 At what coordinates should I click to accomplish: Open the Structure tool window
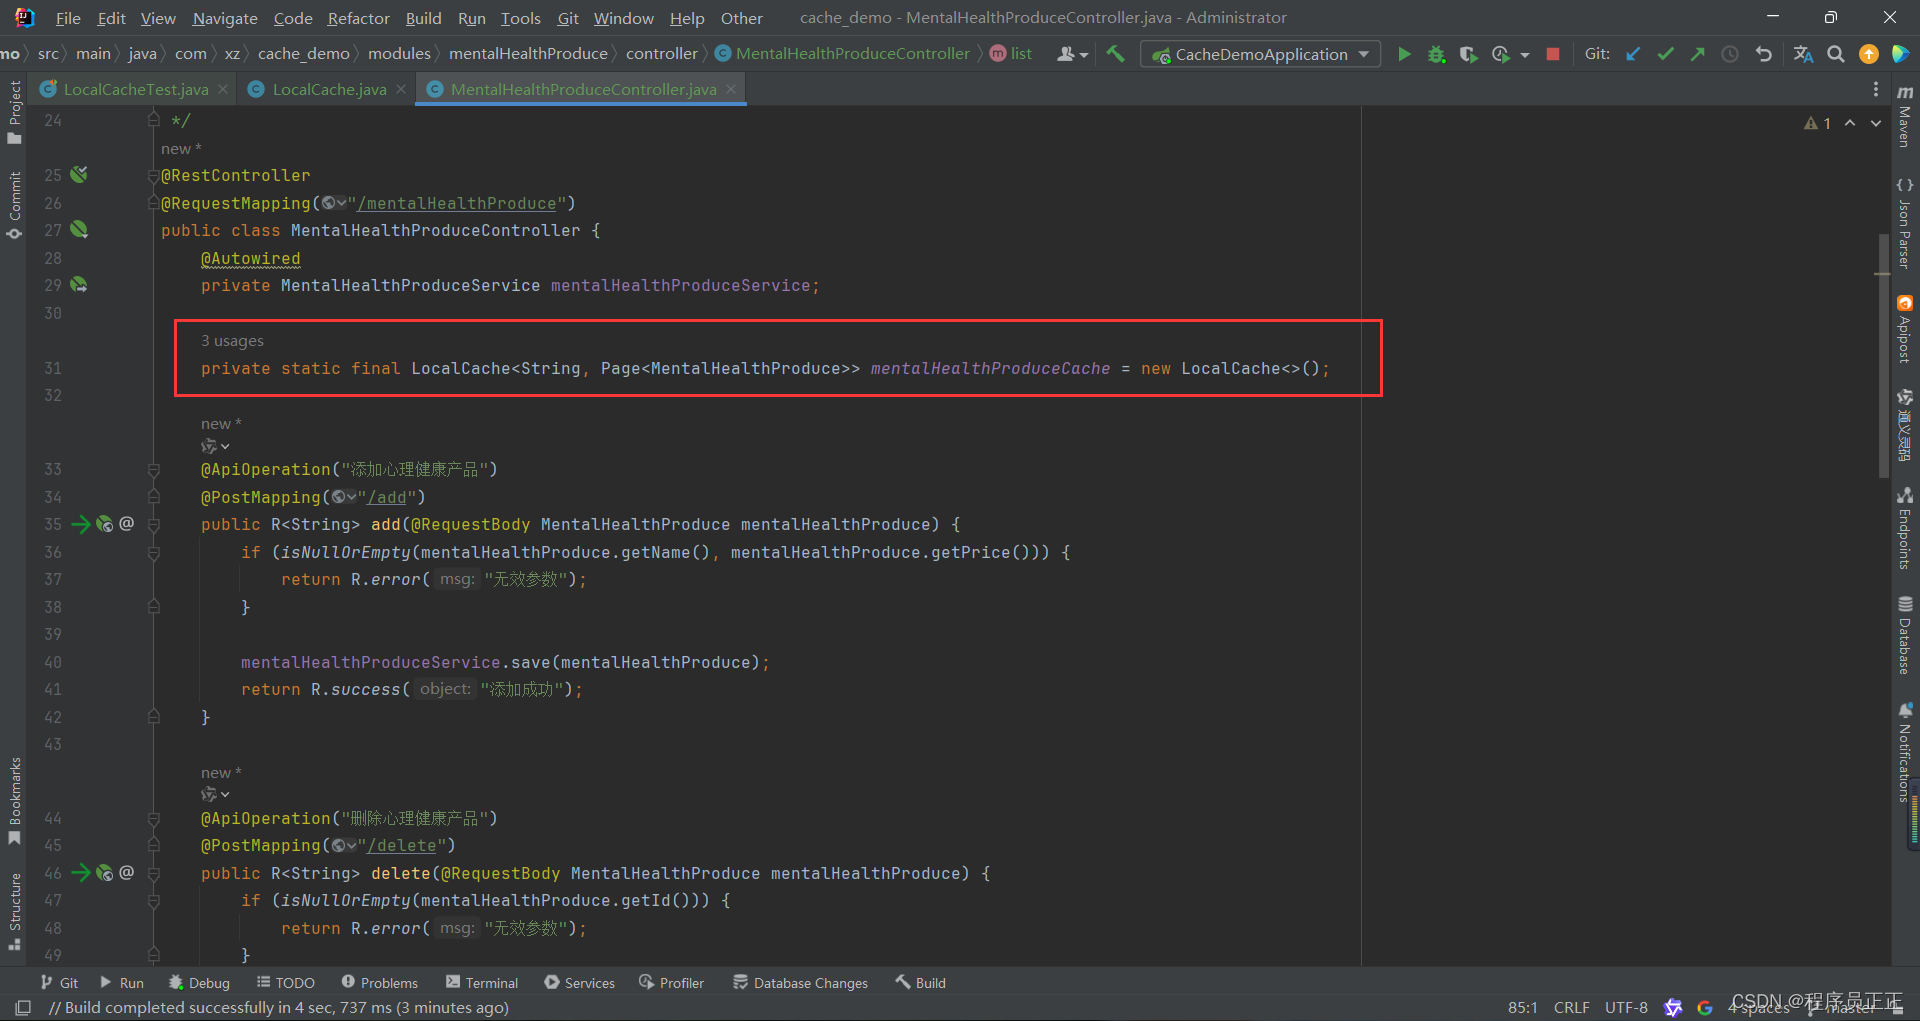14,911
